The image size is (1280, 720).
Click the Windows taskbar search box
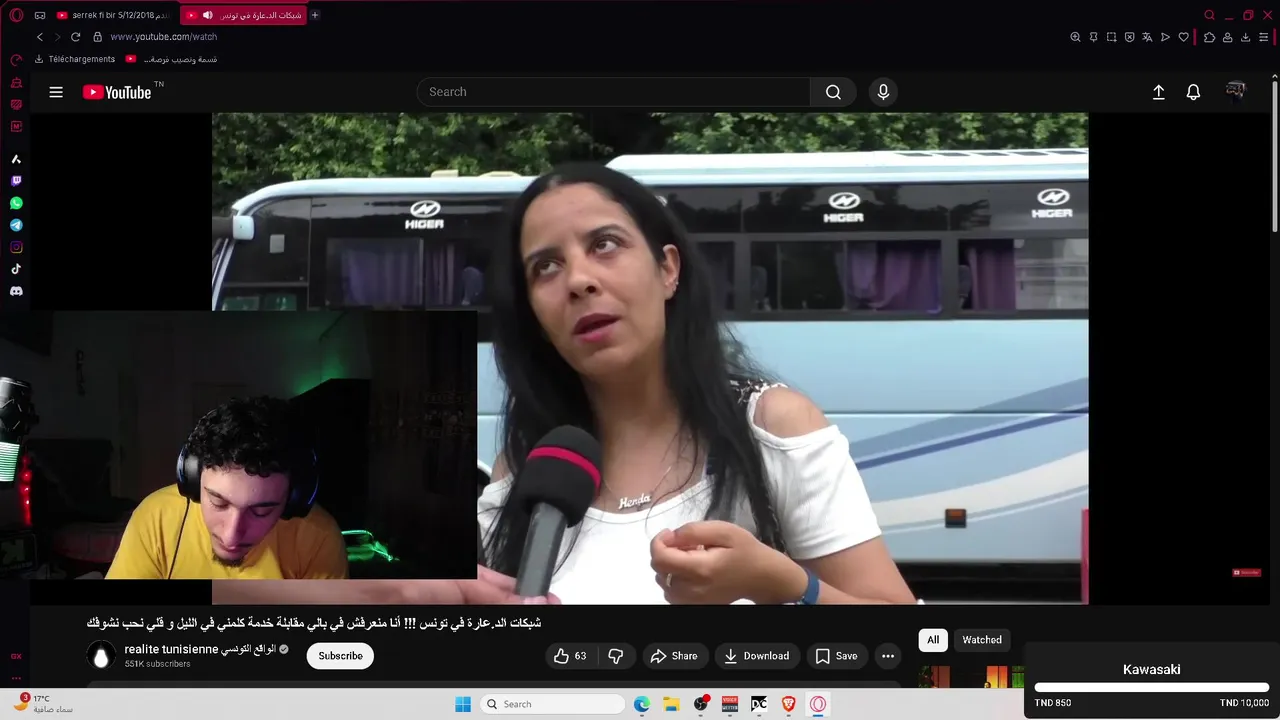553,704
